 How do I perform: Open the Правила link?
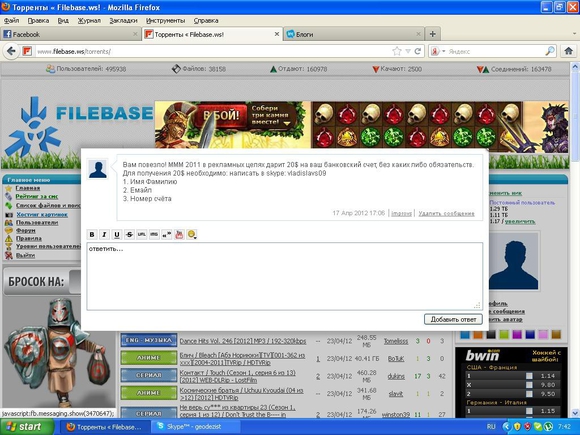[x=29, y=238]
